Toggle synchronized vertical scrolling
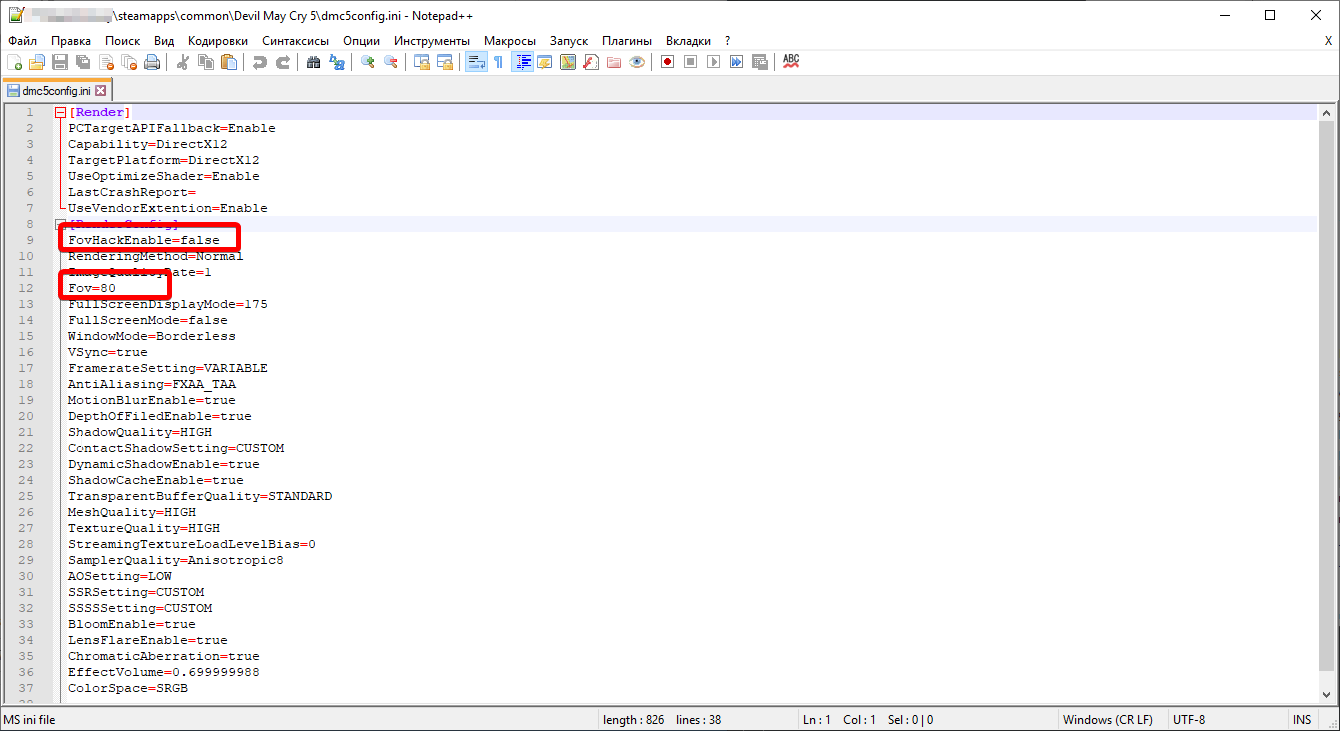Image resolution: width=1340 pixels, height=731 pixels. click(x=422, y=62)
